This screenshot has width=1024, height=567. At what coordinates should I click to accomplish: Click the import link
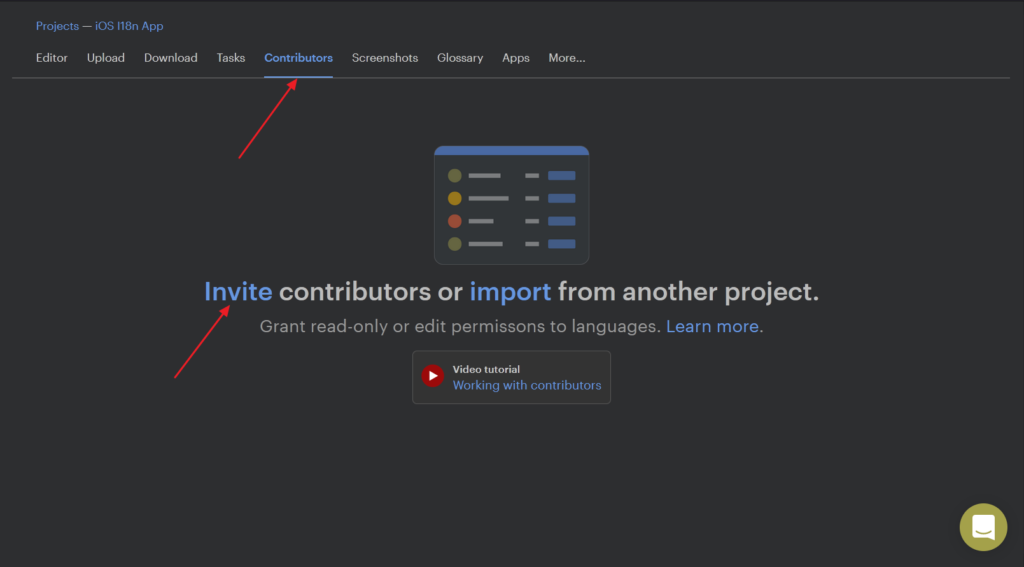point(510,292)
